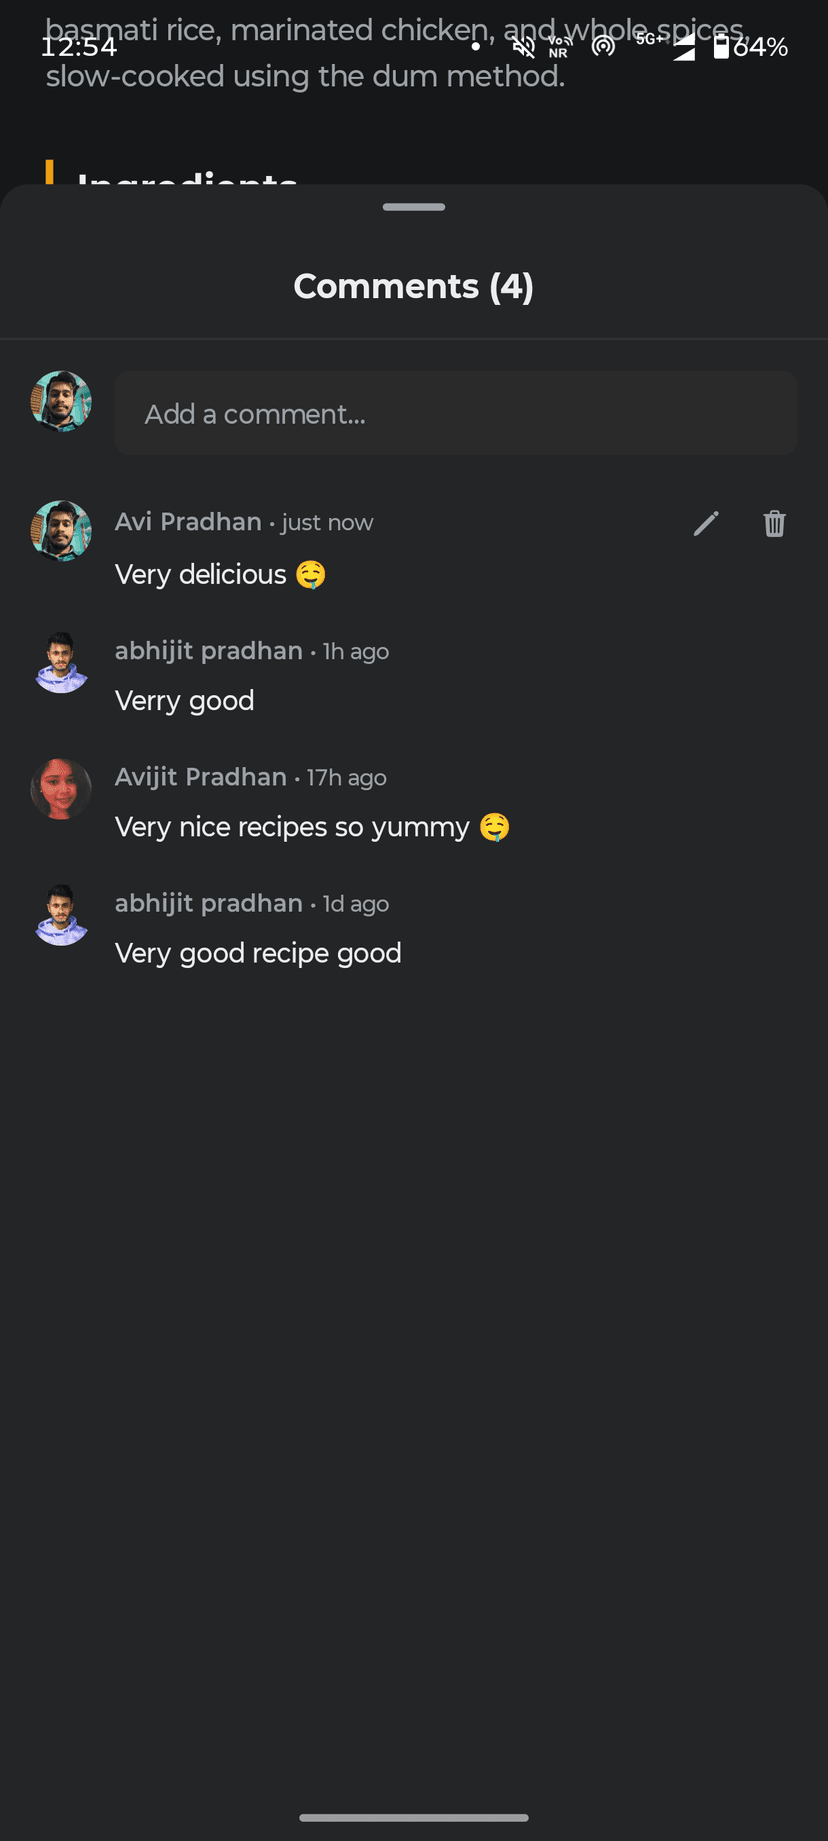Click Avi Pradhan's name
Image resolution: width=828 pixels, height=1841 pixels.
188,521
